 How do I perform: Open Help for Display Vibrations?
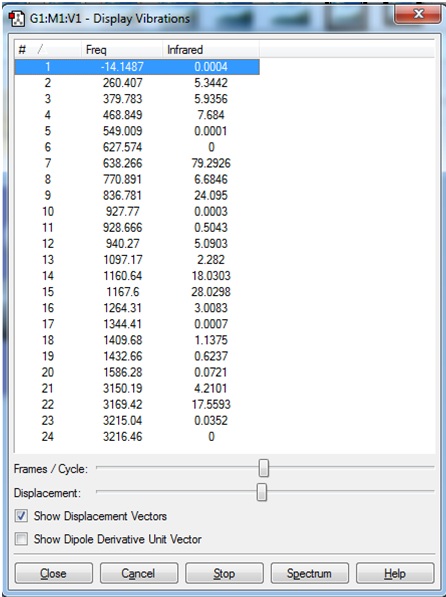(x=395, y=573)
